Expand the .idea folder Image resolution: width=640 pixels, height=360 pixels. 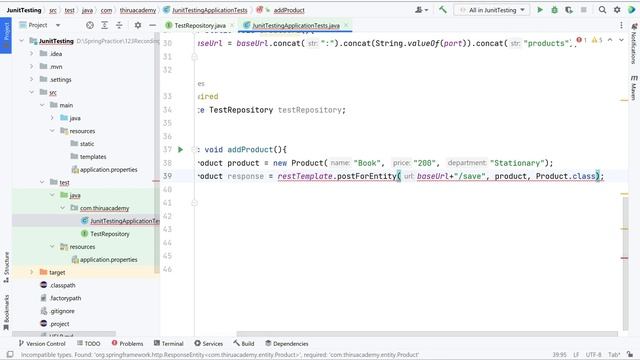31,53
